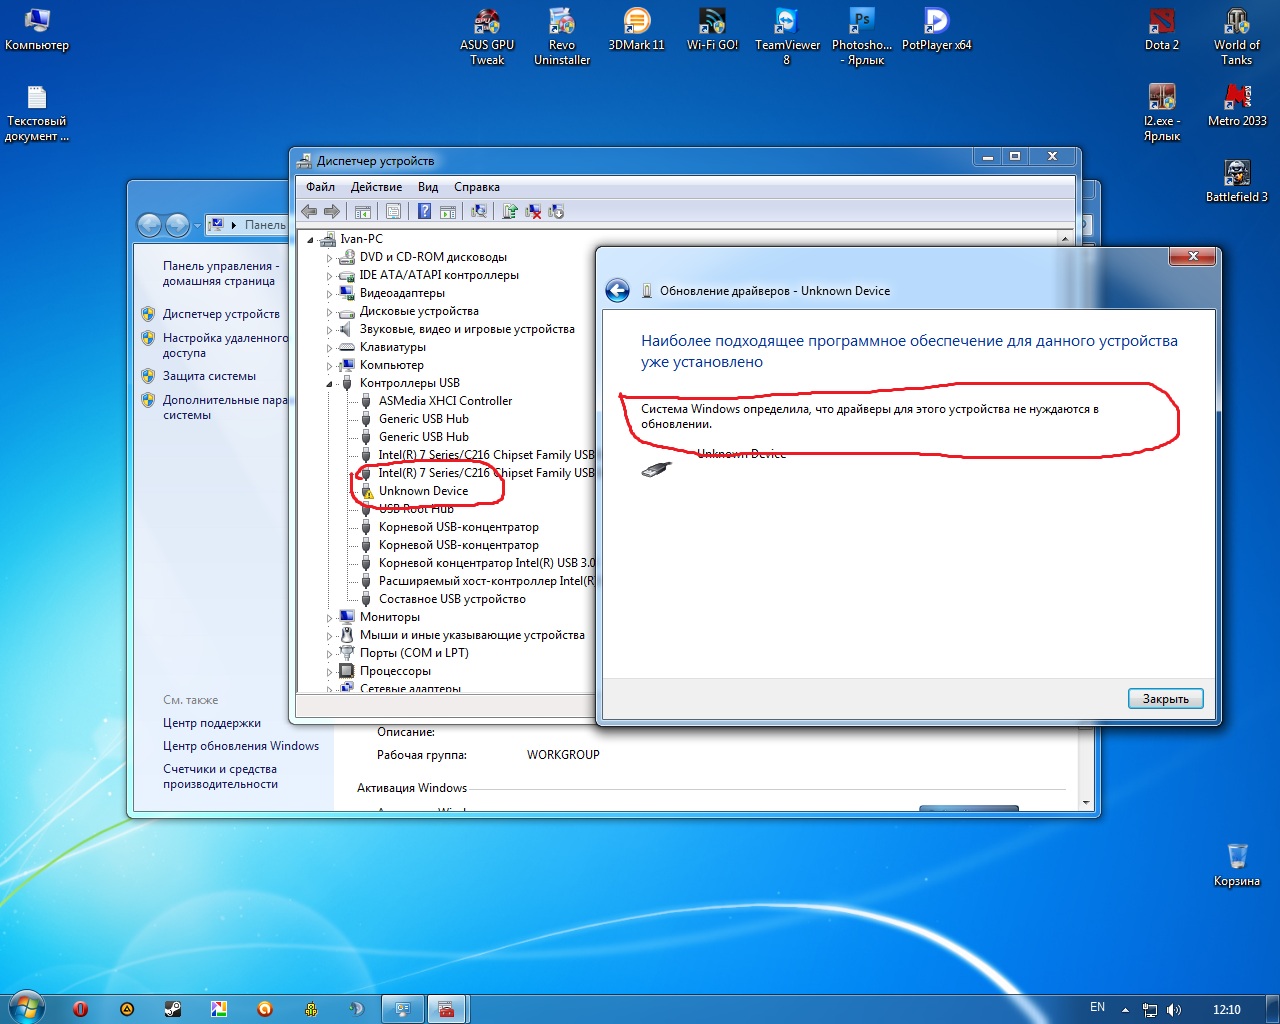Image resolution: width=1280 pixels, height=1024 pixels.
Task: Click the volume speaker icon in system tray
Action: click(1174, 1010)
